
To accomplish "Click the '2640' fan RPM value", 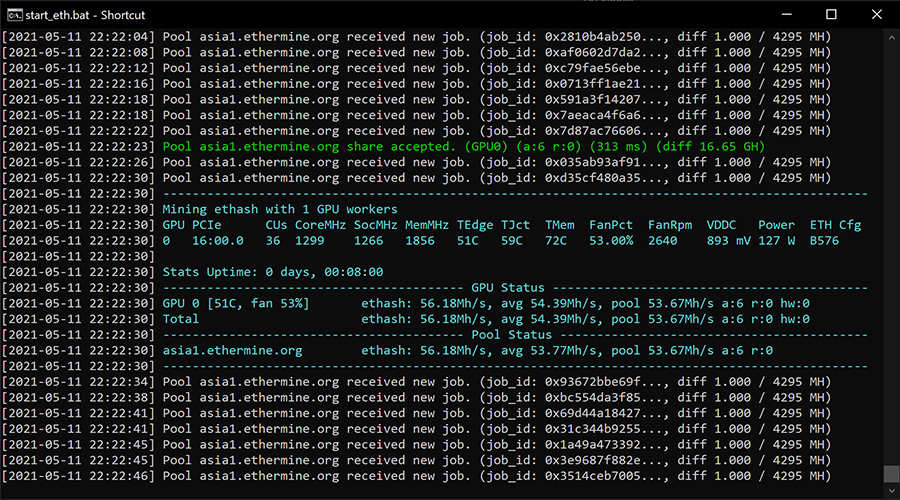I will [x=662, y=241].
